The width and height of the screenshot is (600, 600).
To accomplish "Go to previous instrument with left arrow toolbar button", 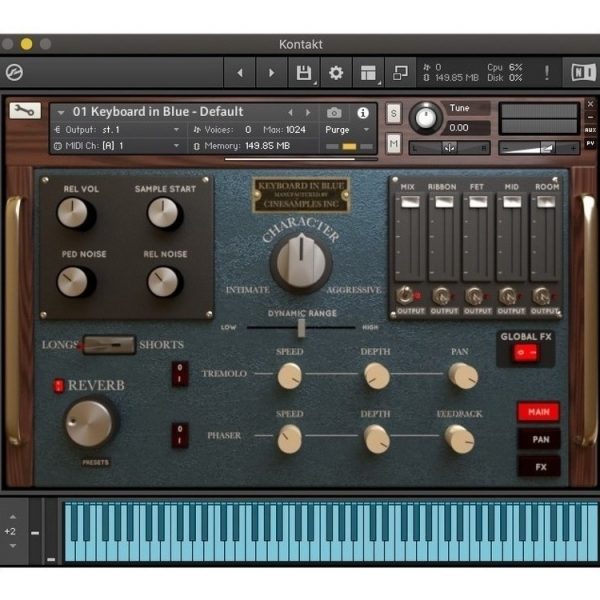I will pyautogui.click(x=240, y=73).
